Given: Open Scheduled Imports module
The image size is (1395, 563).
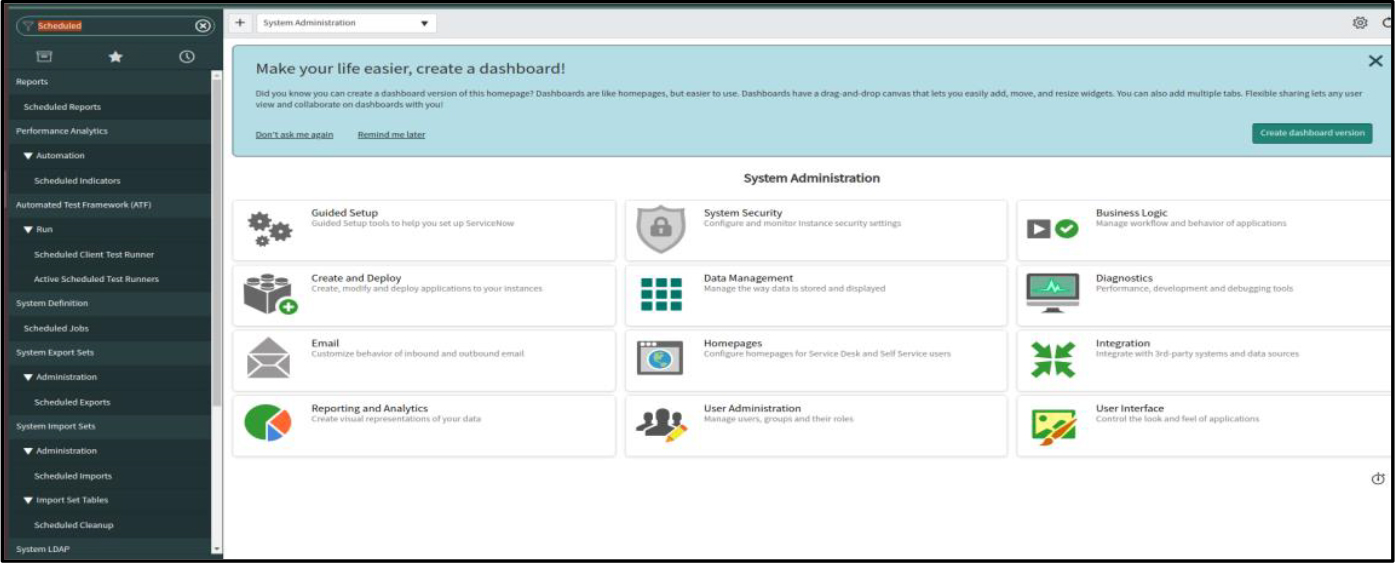Looking at the screenshot, I should pos(73,476).
